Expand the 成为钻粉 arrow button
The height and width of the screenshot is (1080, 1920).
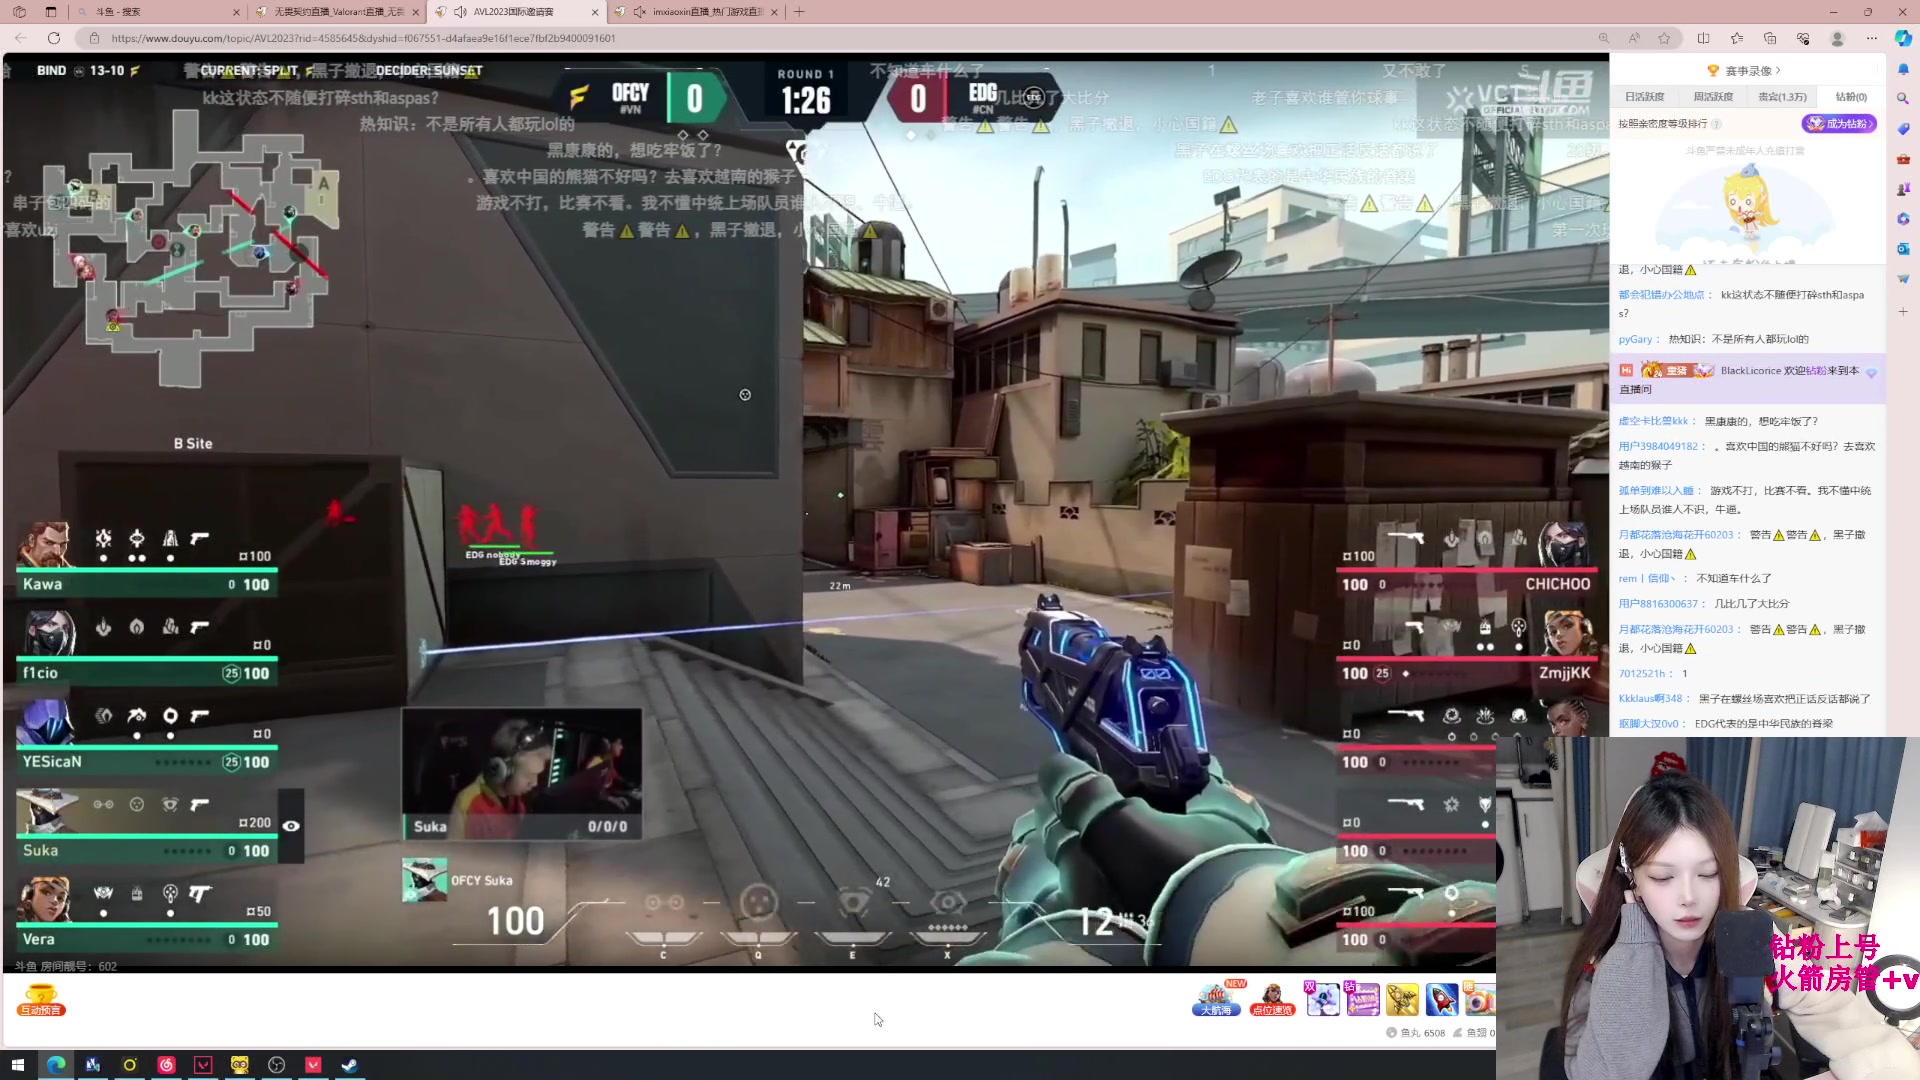(1871, 124)
